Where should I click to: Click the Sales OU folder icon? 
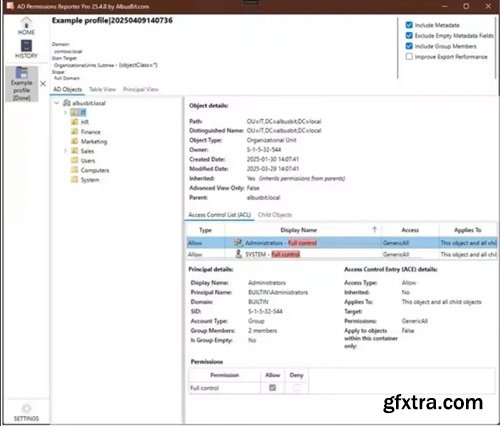coord(75,151)
